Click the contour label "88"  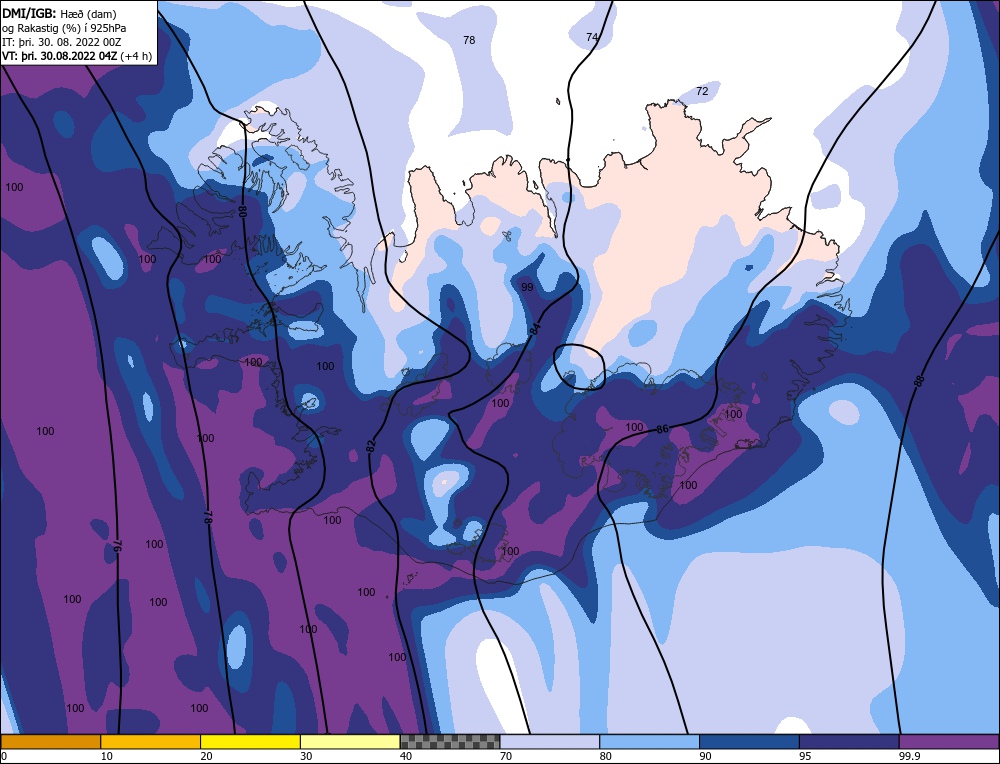click(919, 381)
